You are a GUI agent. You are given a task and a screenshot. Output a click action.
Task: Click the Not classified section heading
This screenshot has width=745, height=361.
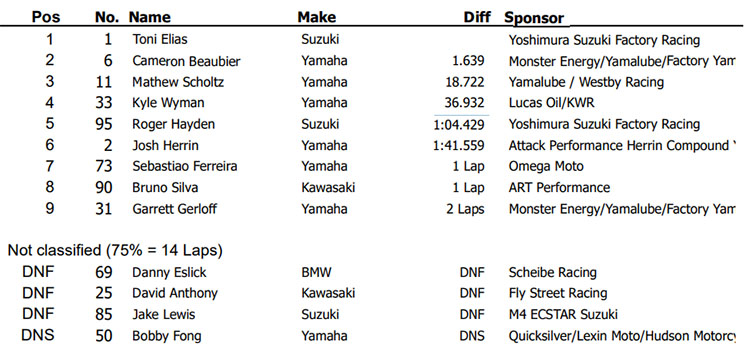click(115, 250)
